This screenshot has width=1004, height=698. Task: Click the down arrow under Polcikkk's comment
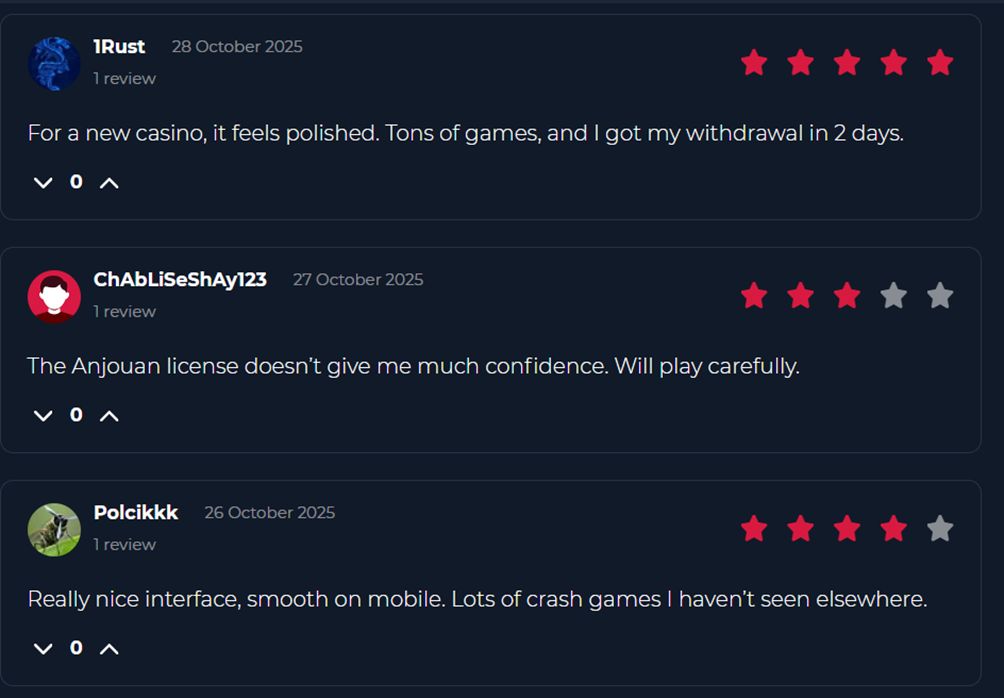(x=43, y=648)
